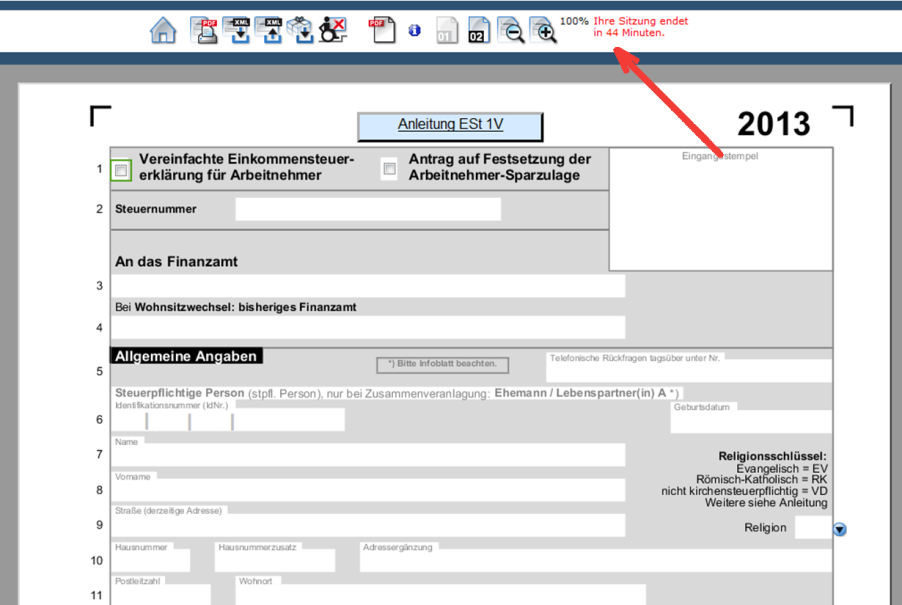Viewport: 902px width, 605px height.
Task: Click the Religion code input box
Action: (x=813, y=528)
